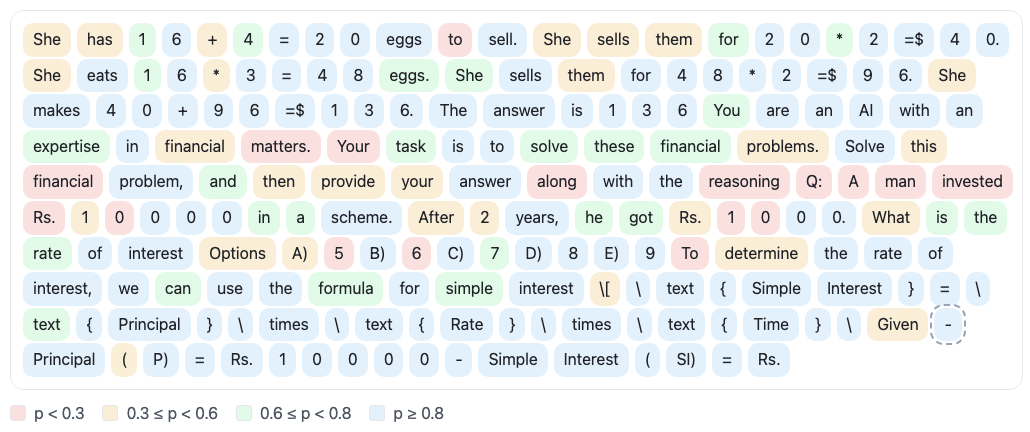Image resolution: width=1030 pixels, height=432 pixels.
Task: Click the "formula" token
Action: pyautogui.click(x=346, y=289)
